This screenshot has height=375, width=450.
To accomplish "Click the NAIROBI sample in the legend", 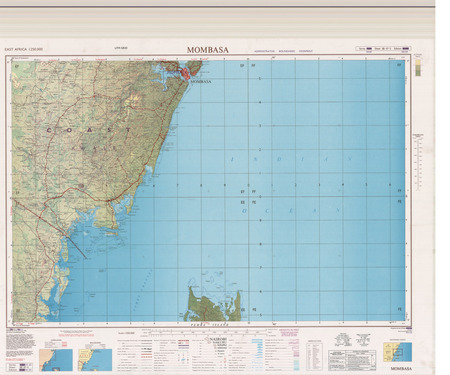I will click(x=217, y=338).
